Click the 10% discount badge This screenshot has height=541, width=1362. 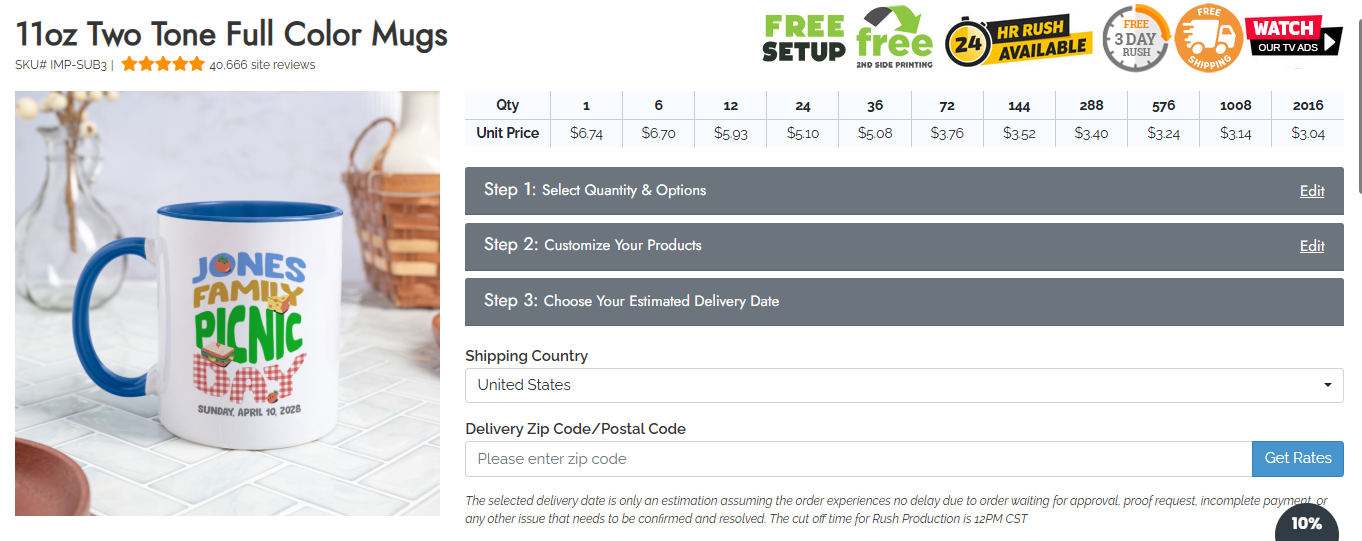[1306, 523]
